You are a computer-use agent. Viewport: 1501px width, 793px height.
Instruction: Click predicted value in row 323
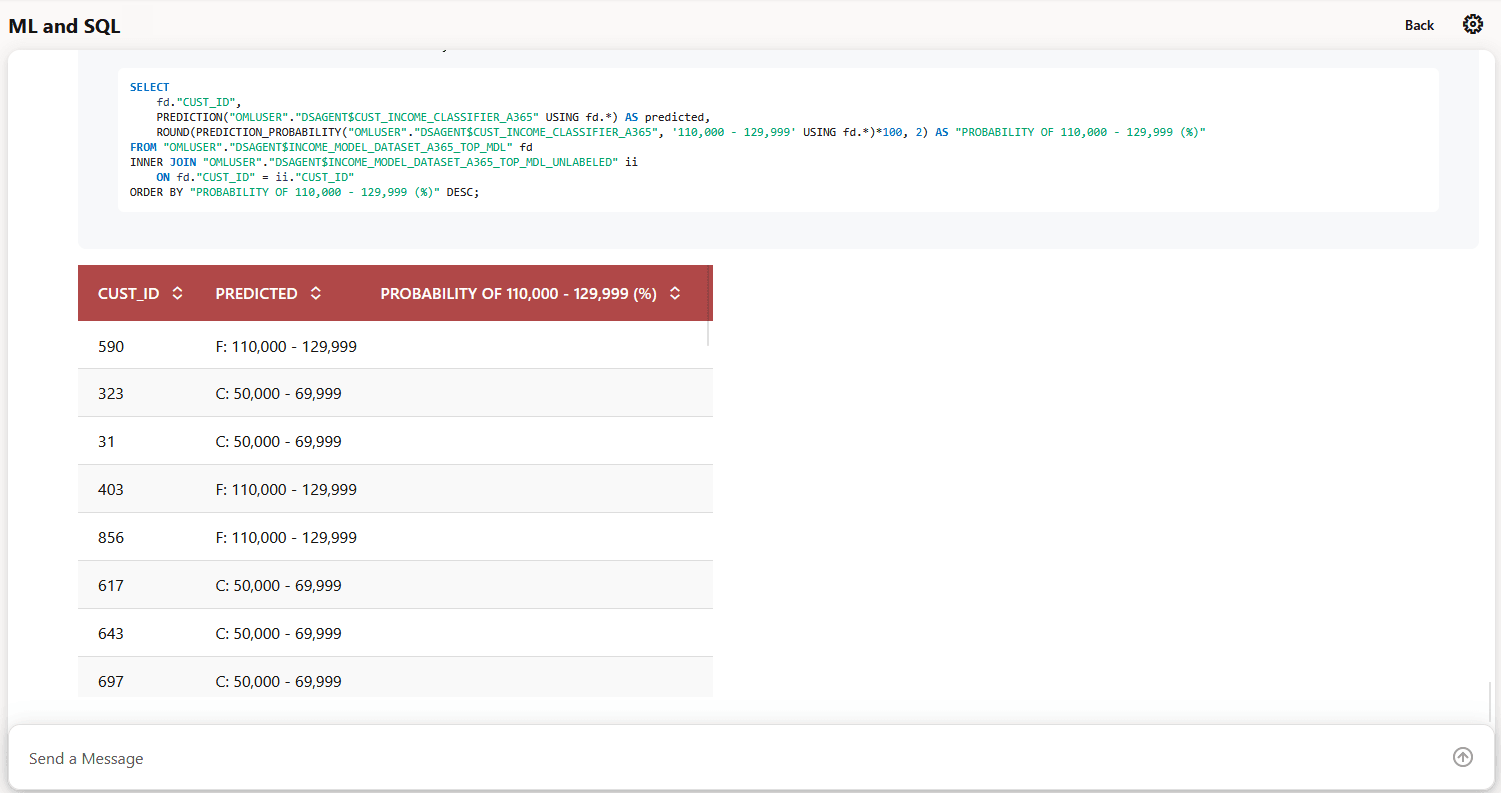tap(279, 394)
